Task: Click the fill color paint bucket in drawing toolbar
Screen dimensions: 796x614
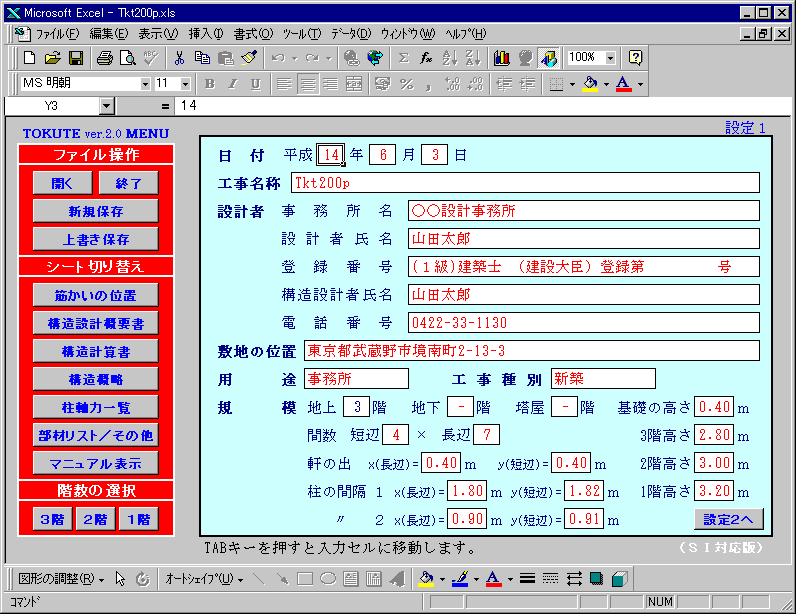Action: point(426,579)
